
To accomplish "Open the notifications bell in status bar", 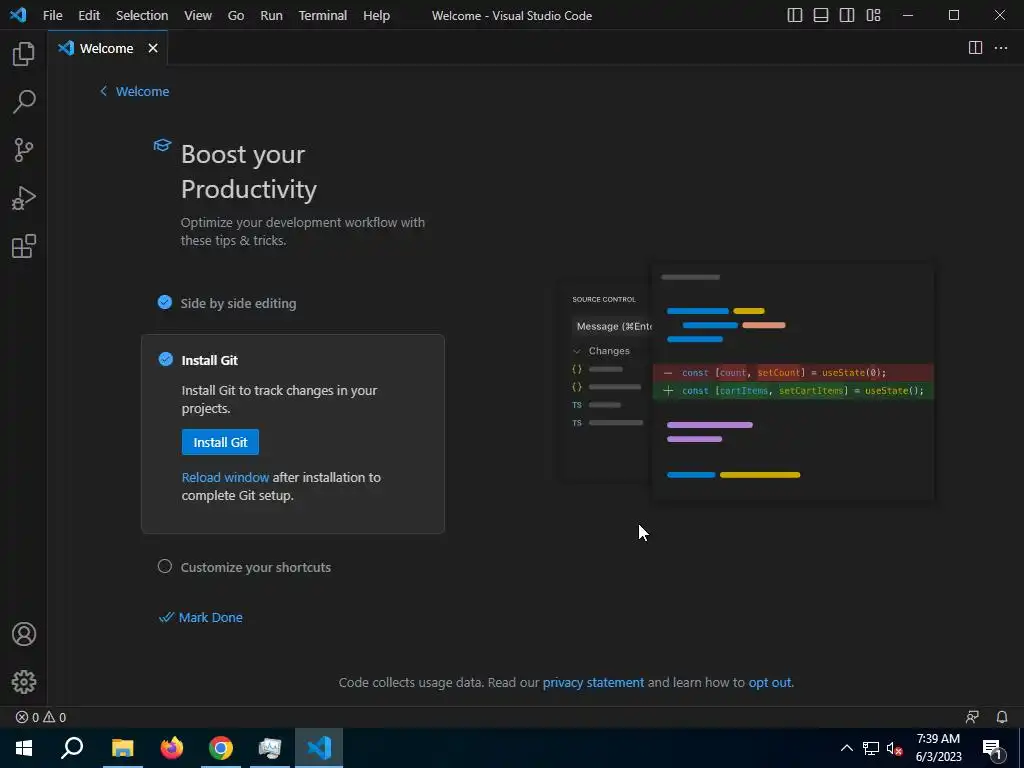I will pyautogui.click(x=1002, y=717).
